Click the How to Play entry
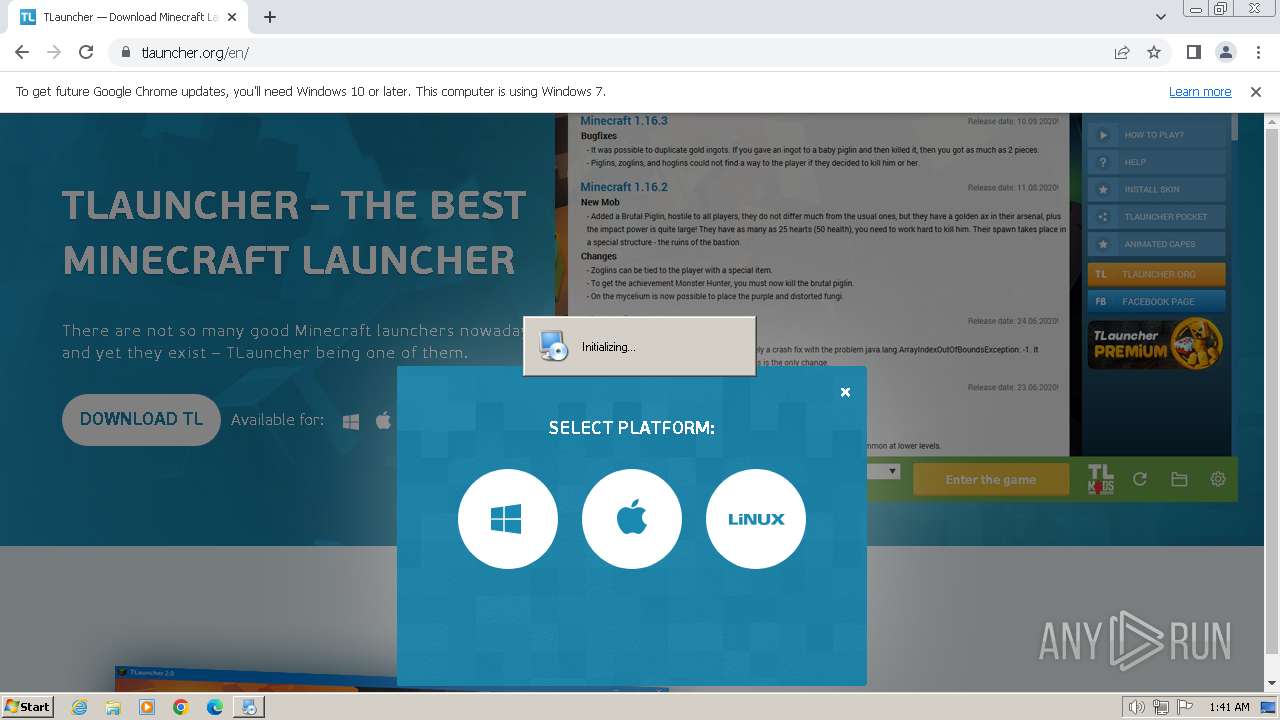 tap(1156, 135)
